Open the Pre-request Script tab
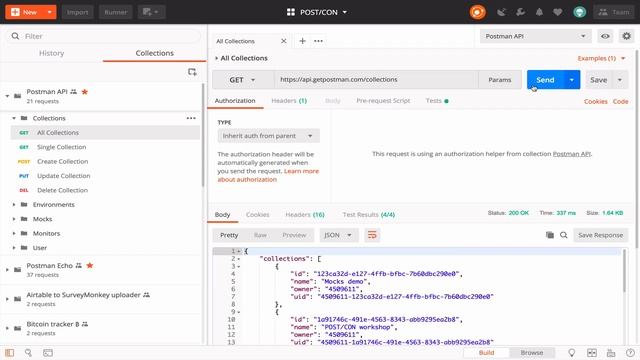 (x=383, y=101)
